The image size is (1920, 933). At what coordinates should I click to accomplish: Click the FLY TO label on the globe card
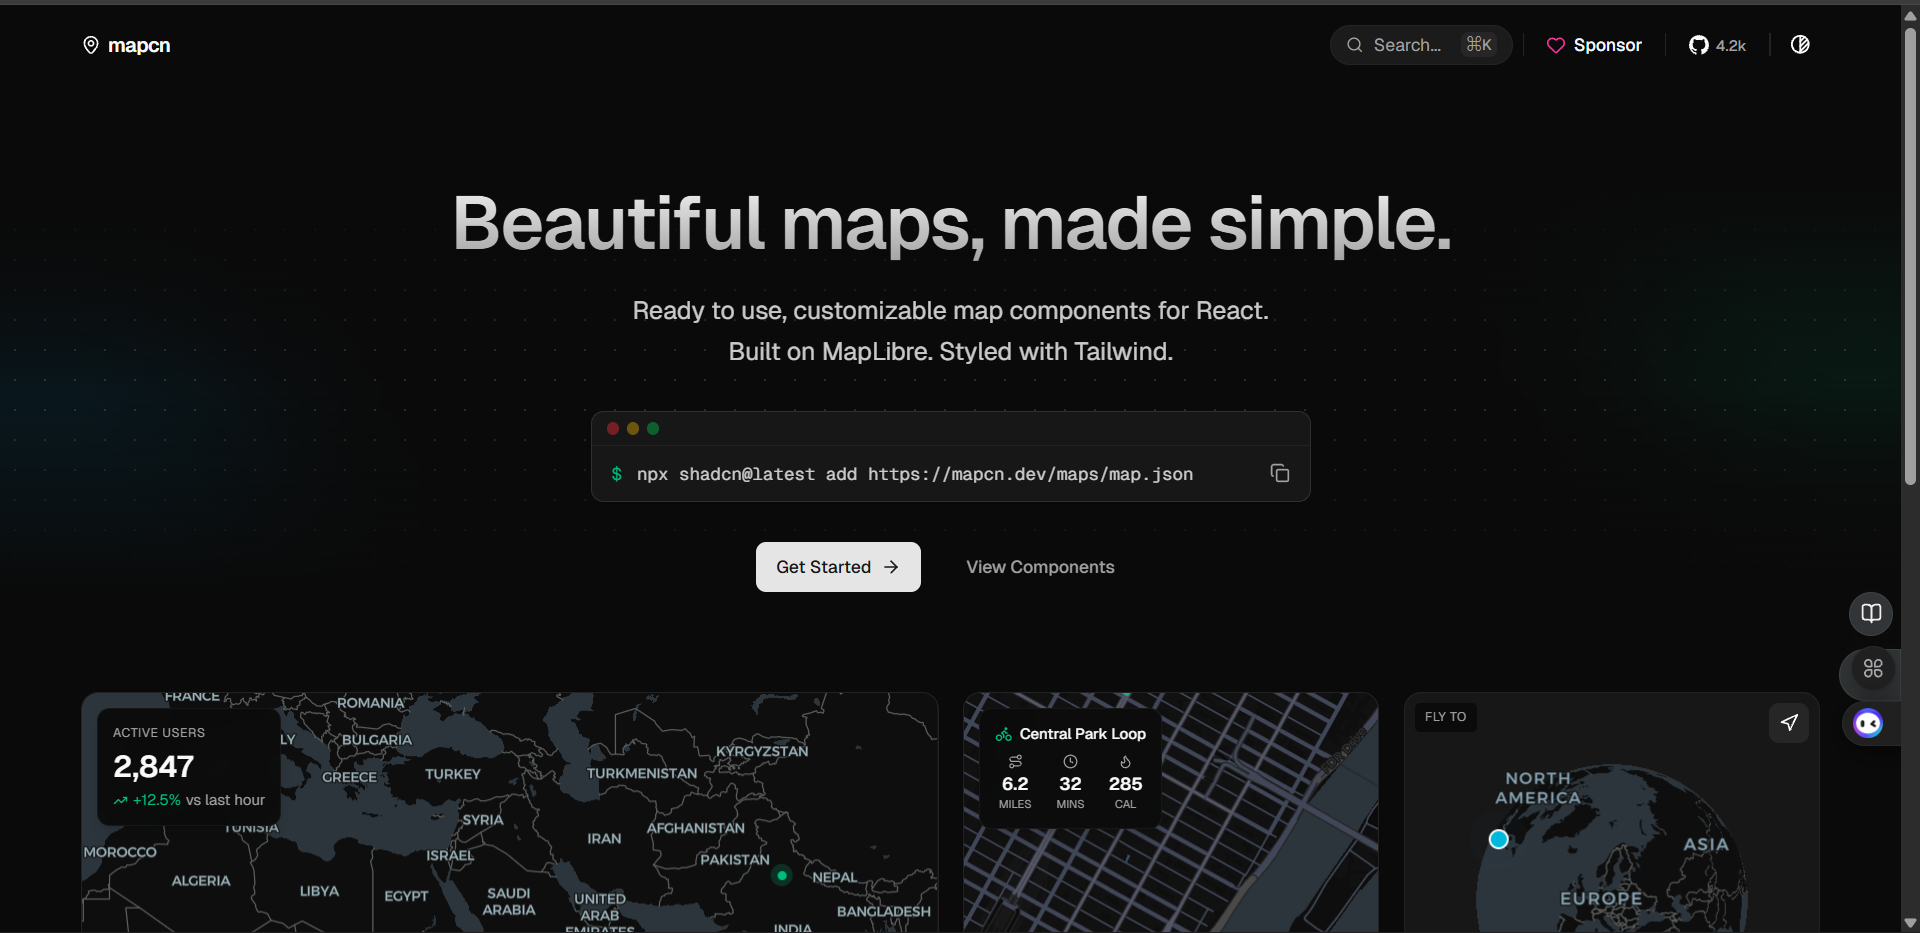[x=1445, y=717]
